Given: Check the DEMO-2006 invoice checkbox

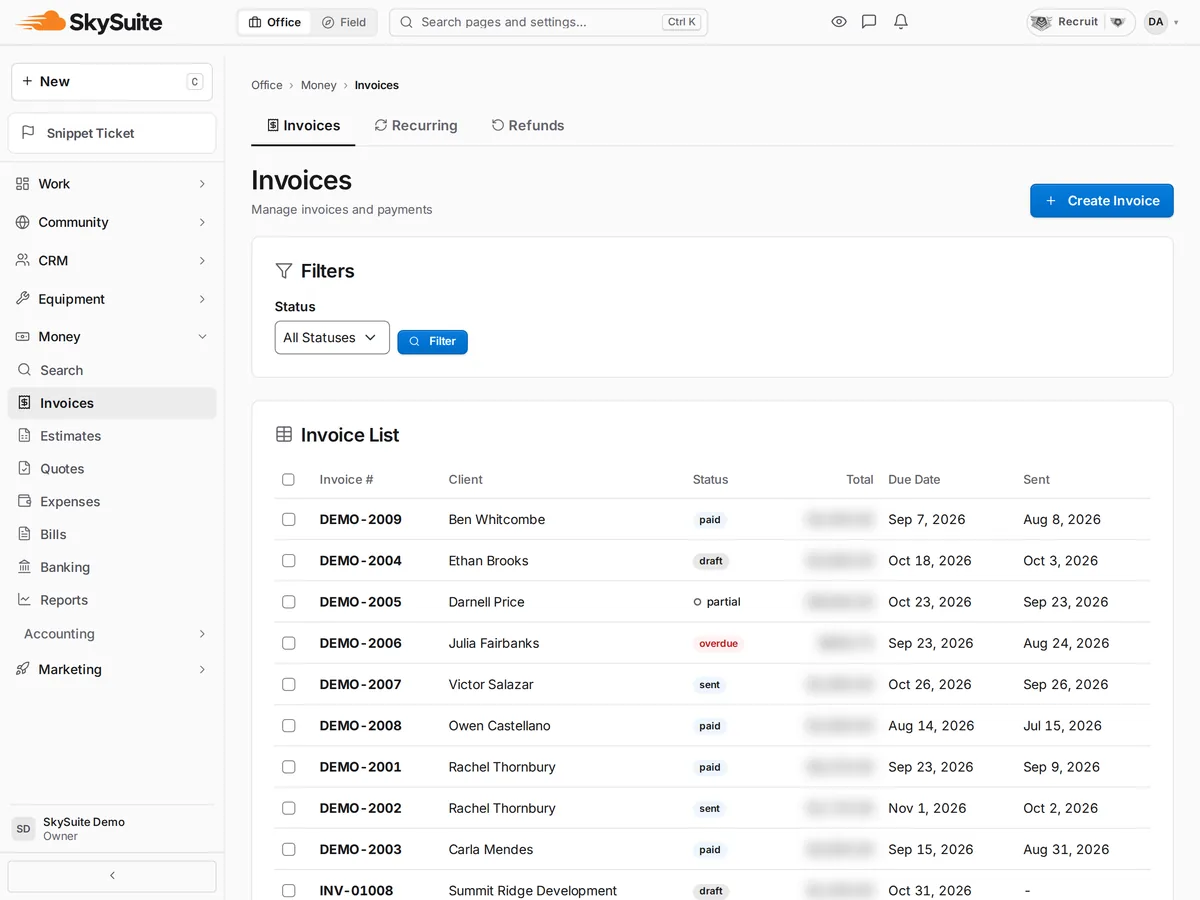Looking at the screenshot, I should tap(288, 643).
